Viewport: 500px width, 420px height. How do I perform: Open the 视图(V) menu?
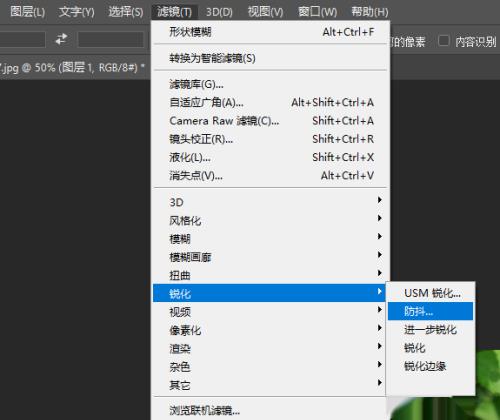coord(265,12)
